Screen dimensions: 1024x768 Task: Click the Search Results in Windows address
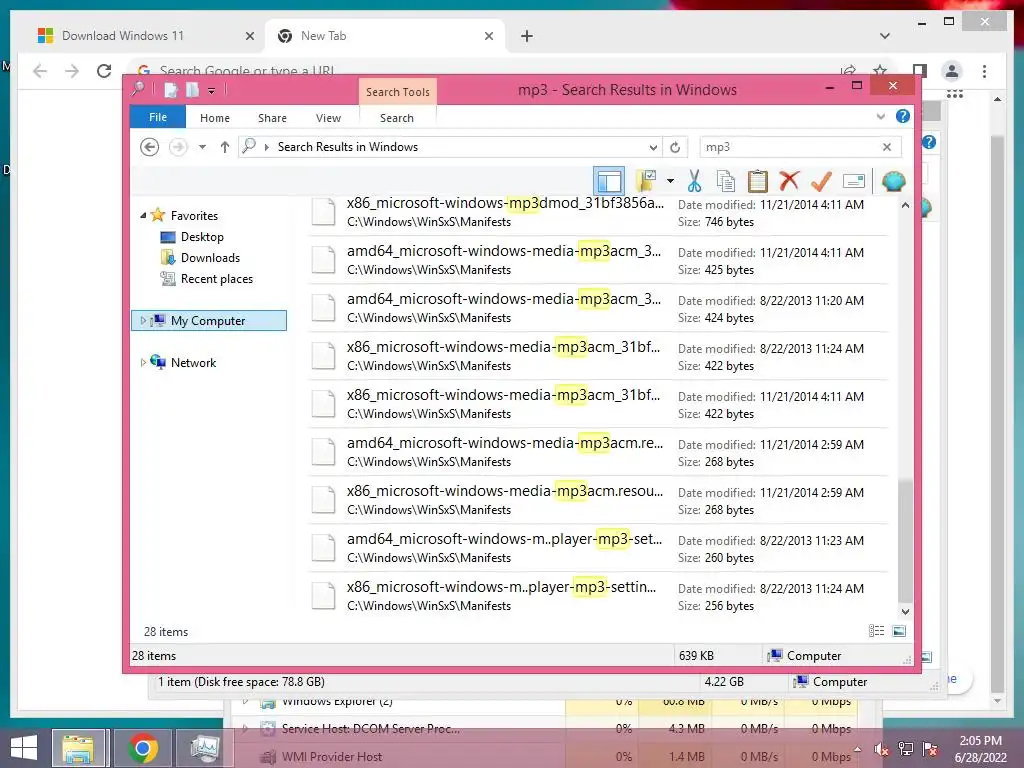(x=347, y=147)
